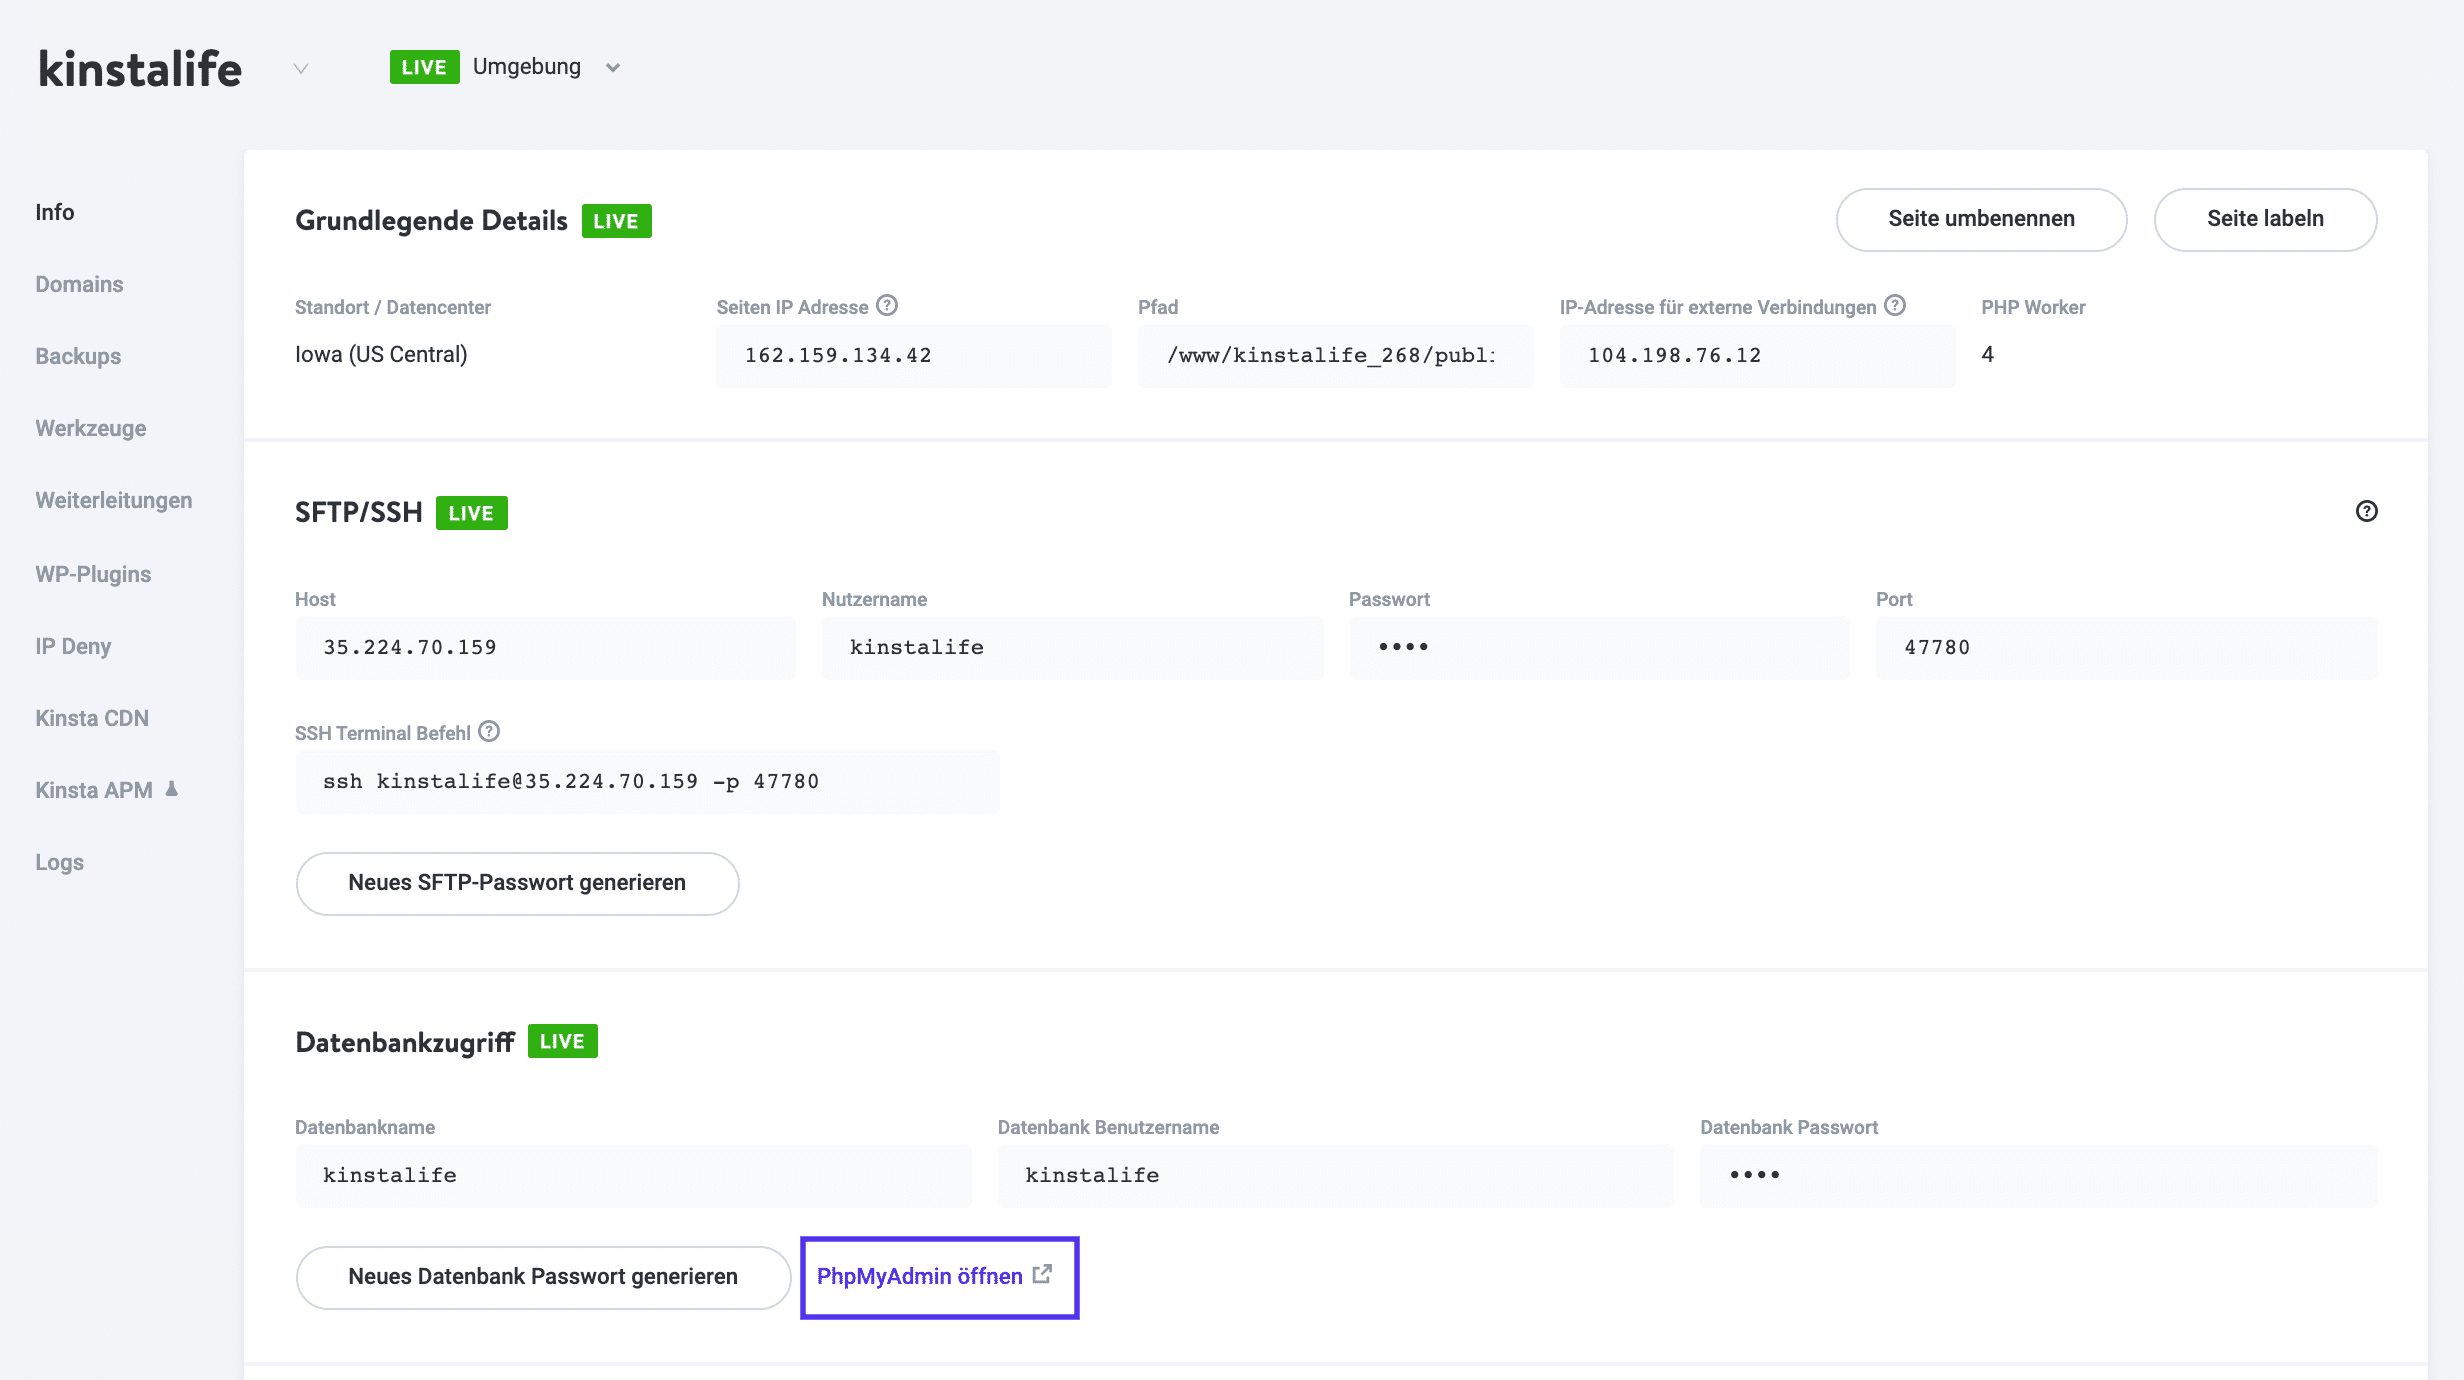Click help icon for IP-Adresse für externe Verbindungen
This screenshot has height=1380, width=2464.
pos(1896,306)
